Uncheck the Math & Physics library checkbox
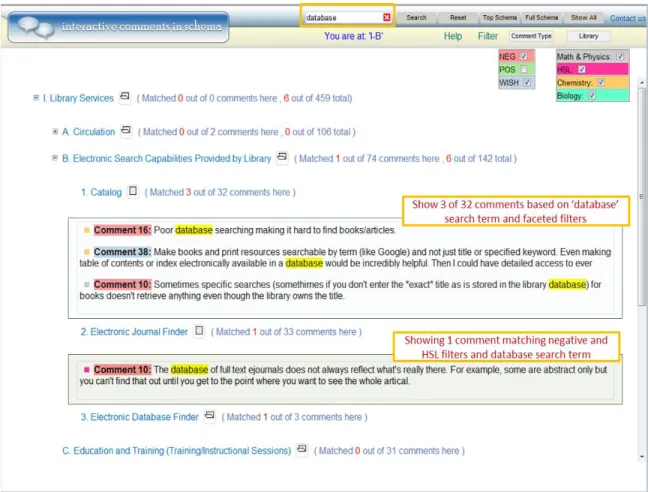Screen dimensions: 648x492 click(620, 56)
